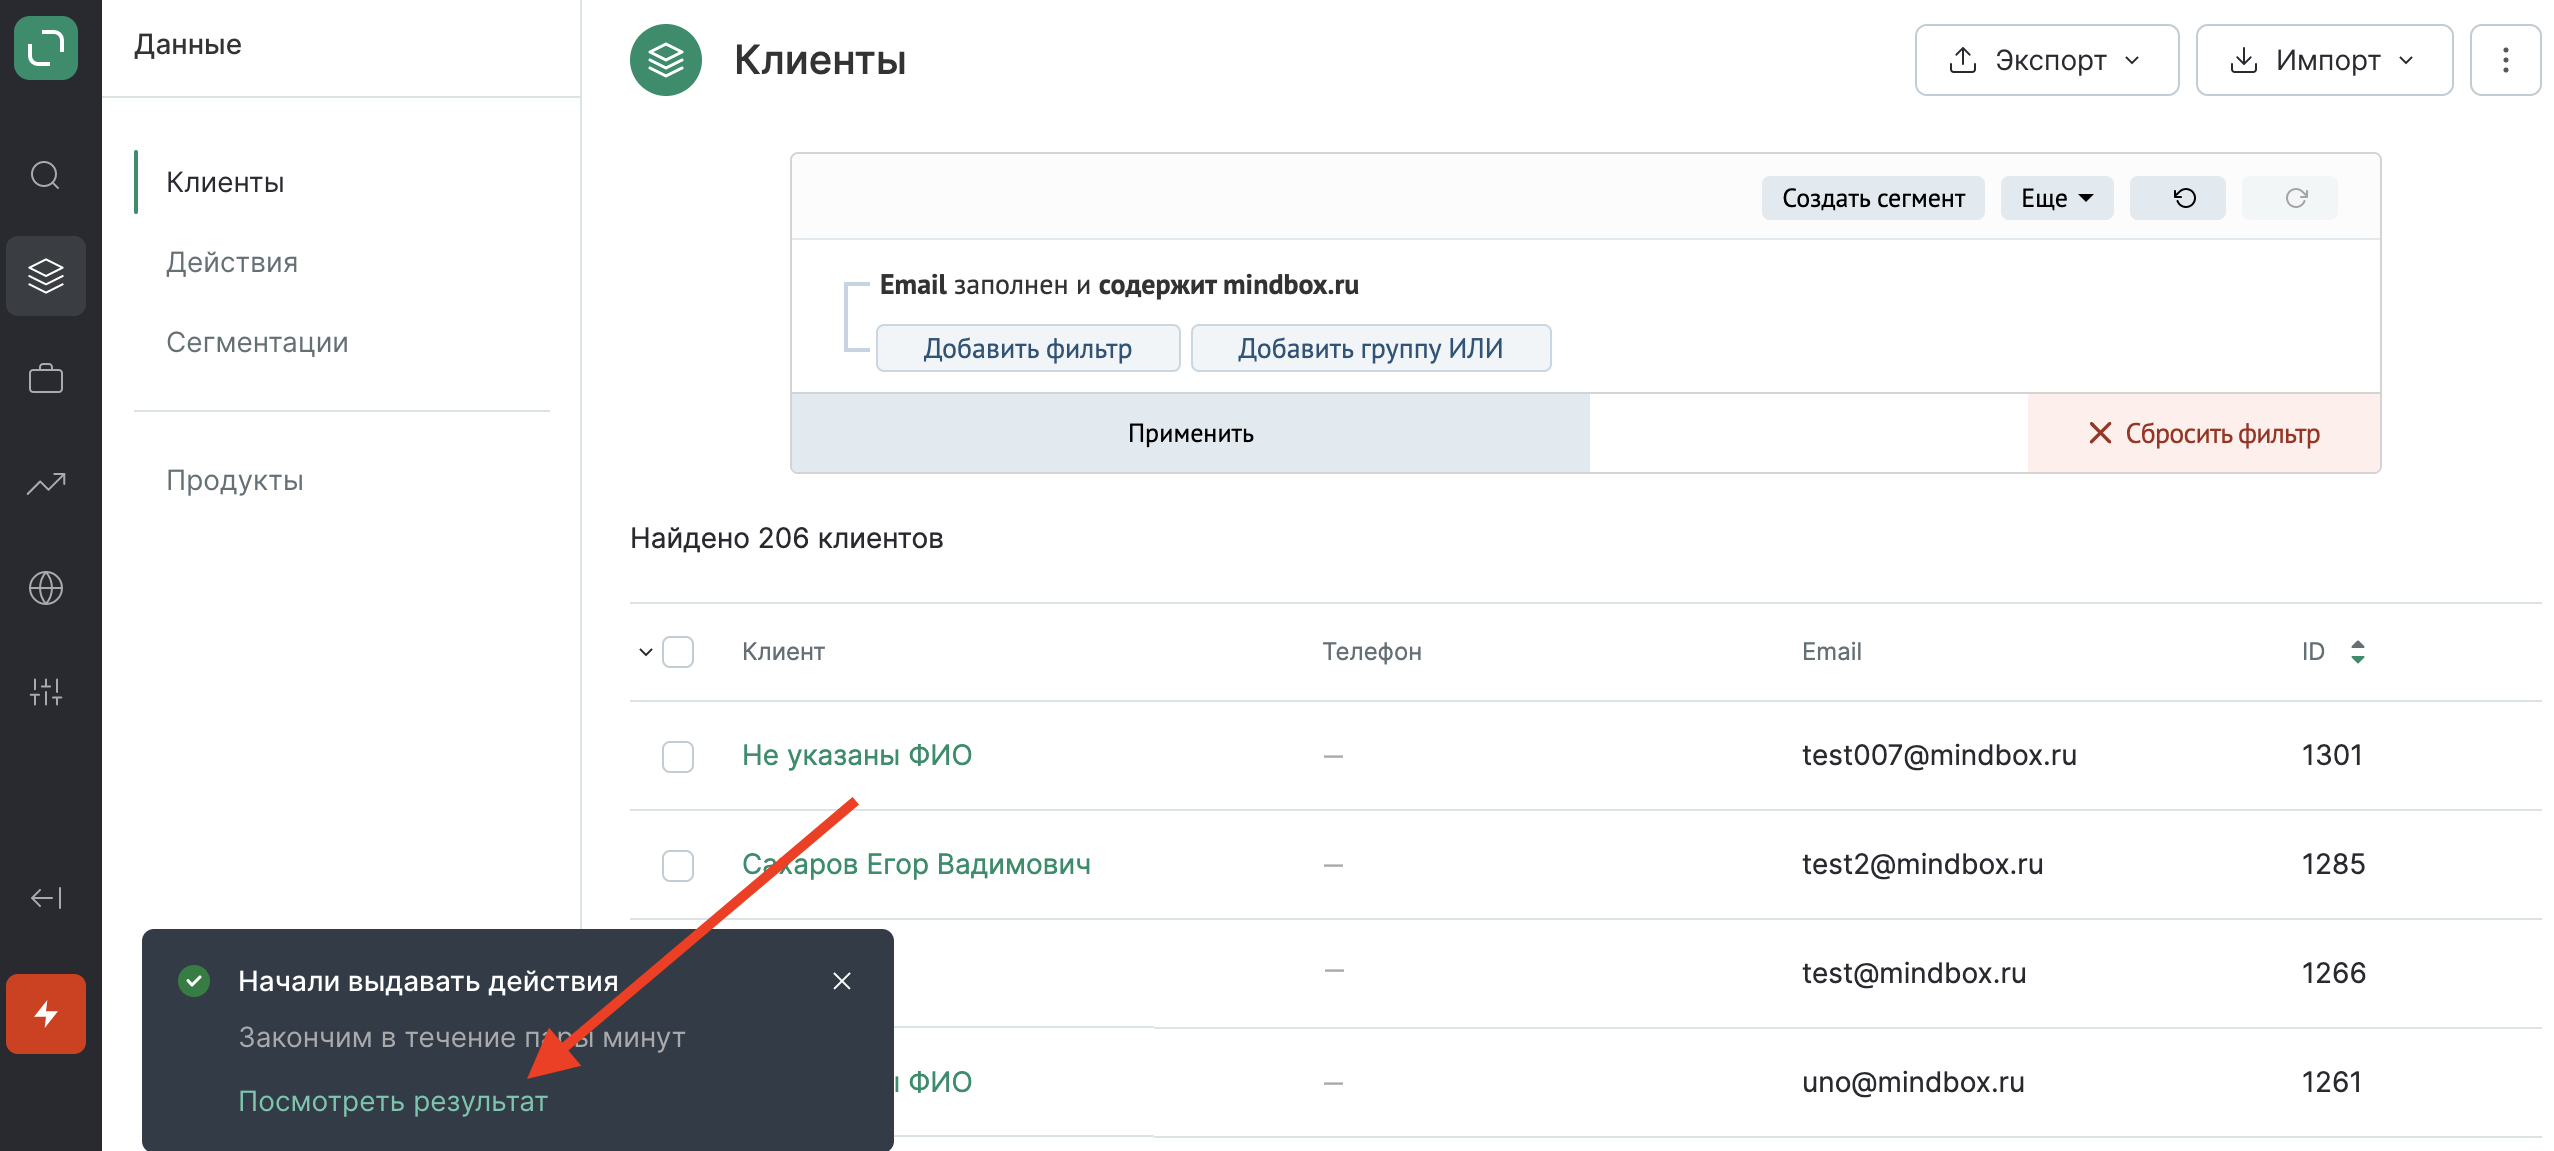Open the sliders settings icon

pos(46,691)
